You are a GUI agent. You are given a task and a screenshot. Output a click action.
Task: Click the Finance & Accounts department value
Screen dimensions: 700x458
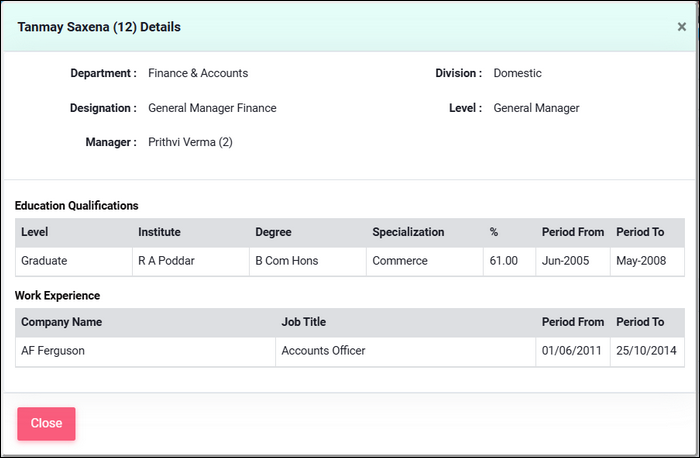198,73
